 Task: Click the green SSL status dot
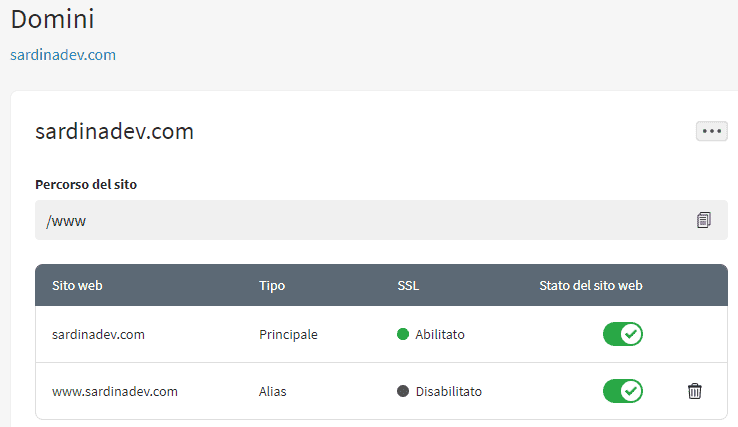pos(403,334)
